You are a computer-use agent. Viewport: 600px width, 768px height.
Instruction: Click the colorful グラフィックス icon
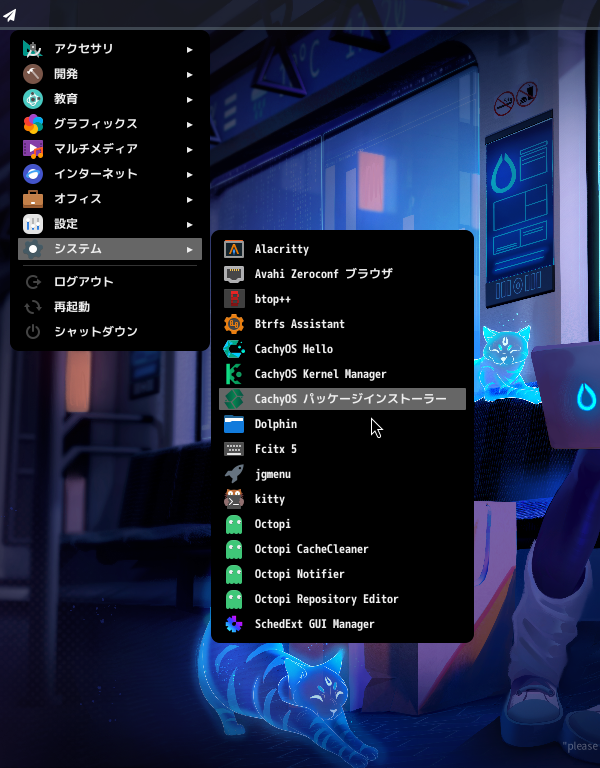(33, 124)
